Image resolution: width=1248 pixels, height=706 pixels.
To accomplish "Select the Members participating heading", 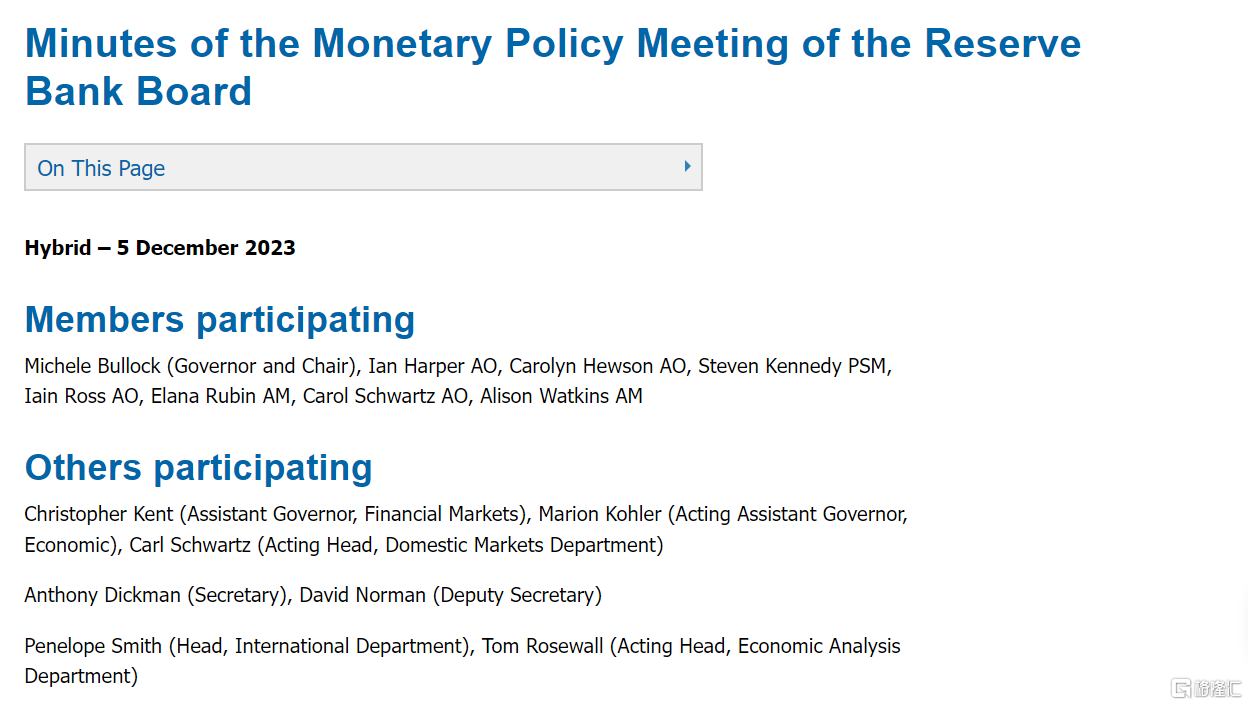I will (x=220, y=319).
